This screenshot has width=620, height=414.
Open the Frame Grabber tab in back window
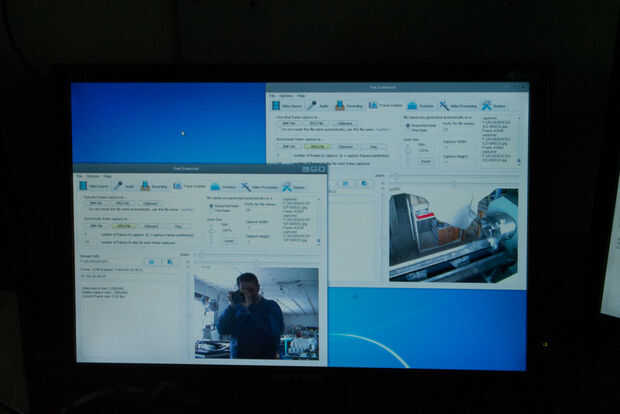pos(386,105)
